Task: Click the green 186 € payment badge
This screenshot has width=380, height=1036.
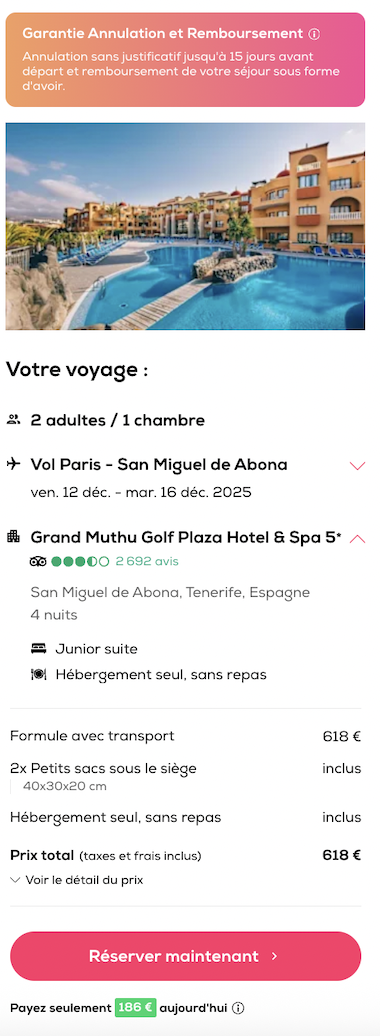Action: (135, 1008)
